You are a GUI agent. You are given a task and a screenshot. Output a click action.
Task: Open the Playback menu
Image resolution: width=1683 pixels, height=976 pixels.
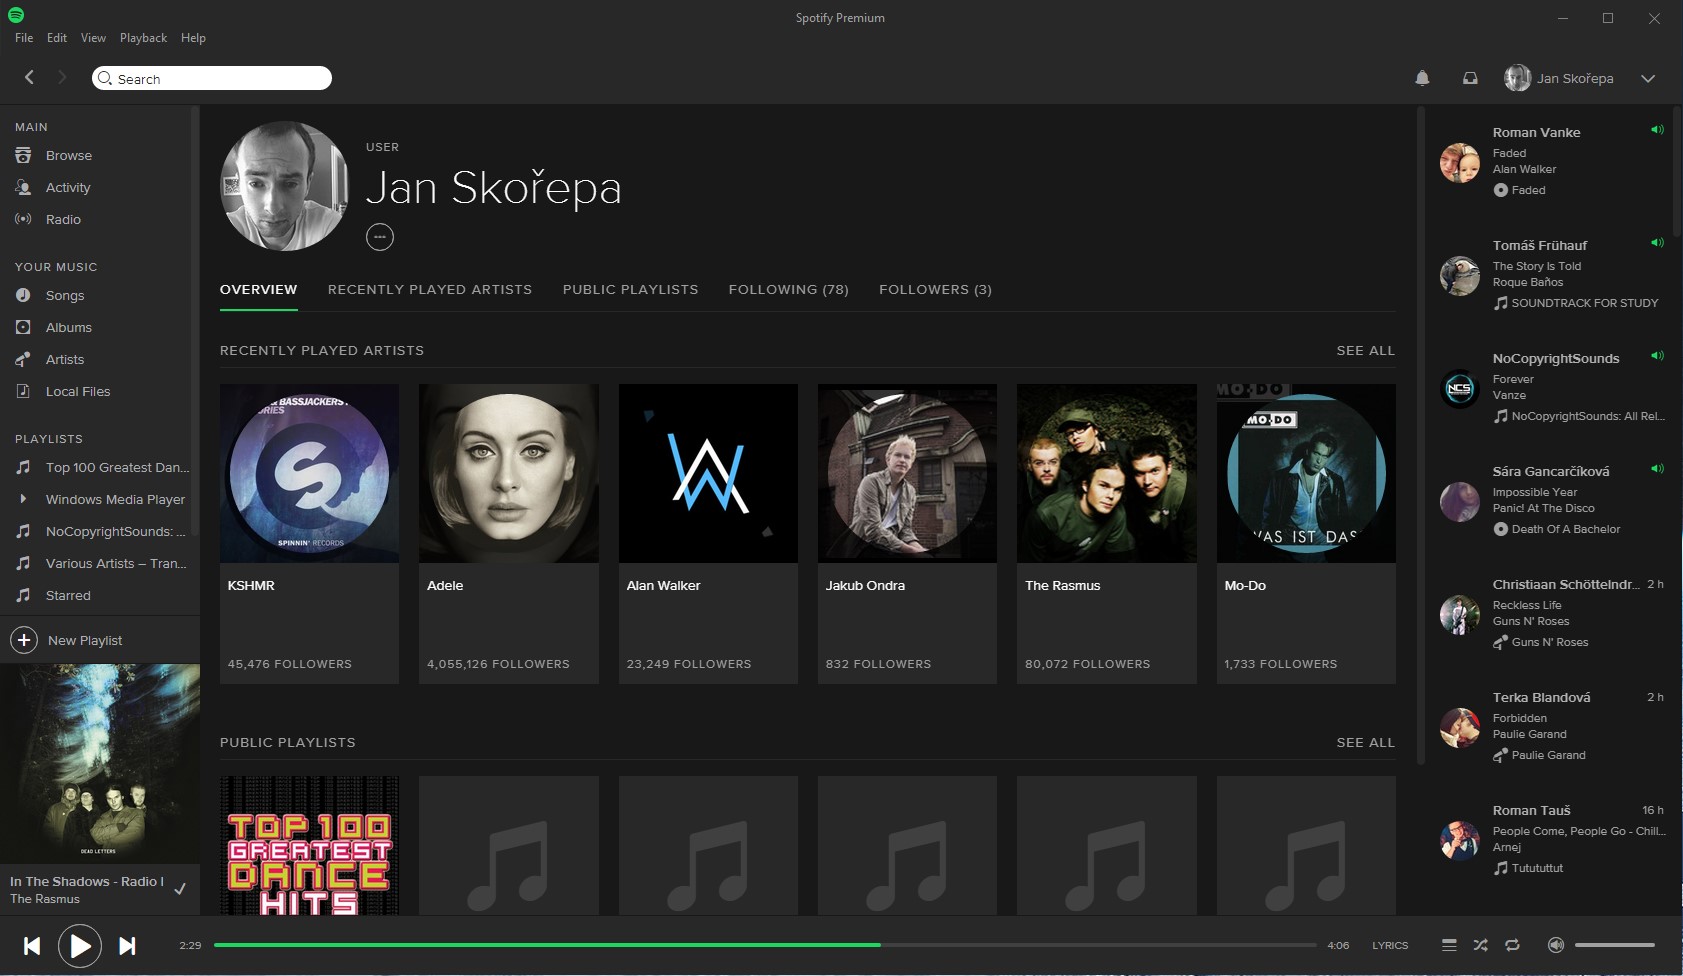pos(143,38)
